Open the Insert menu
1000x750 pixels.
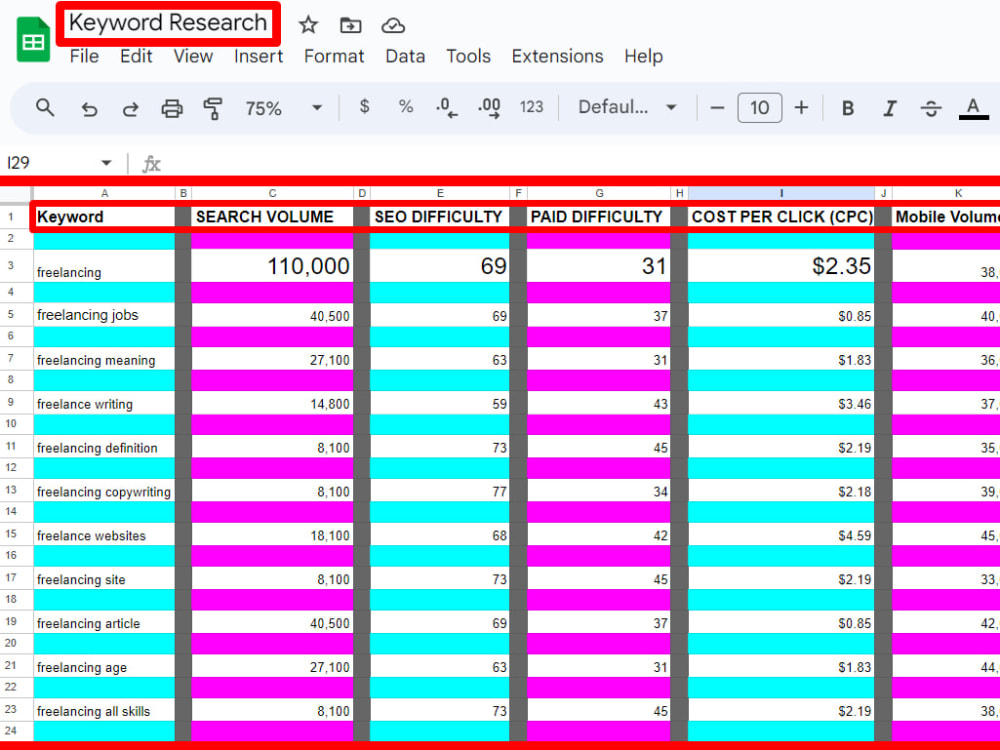[258, 56]
